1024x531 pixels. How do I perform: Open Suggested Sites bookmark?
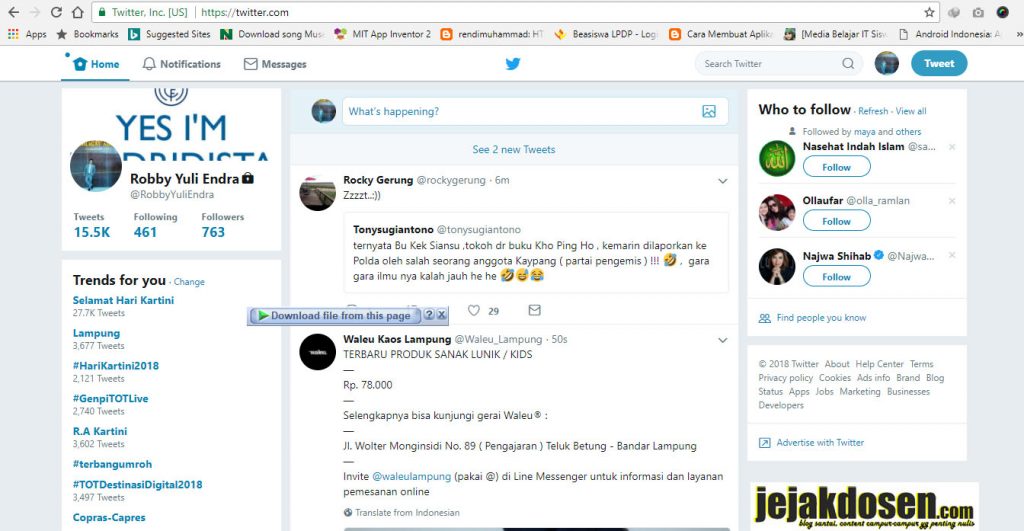(x=169, y=34)
